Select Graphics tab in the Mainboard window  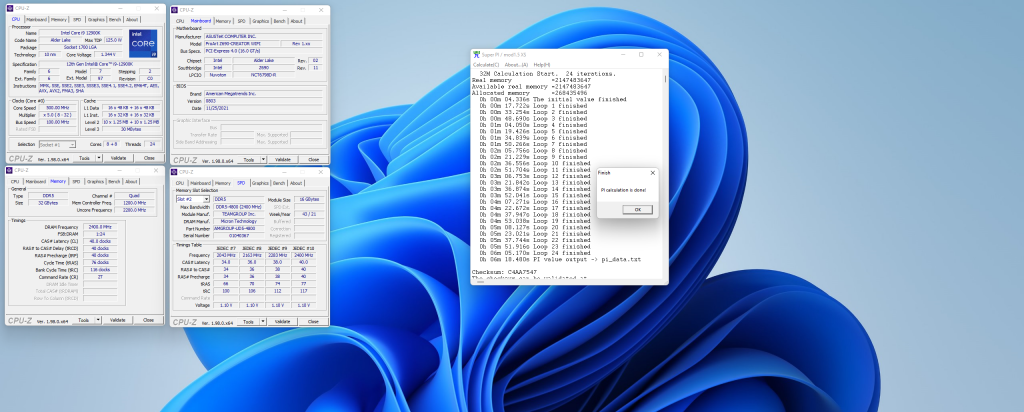(260, 19)
